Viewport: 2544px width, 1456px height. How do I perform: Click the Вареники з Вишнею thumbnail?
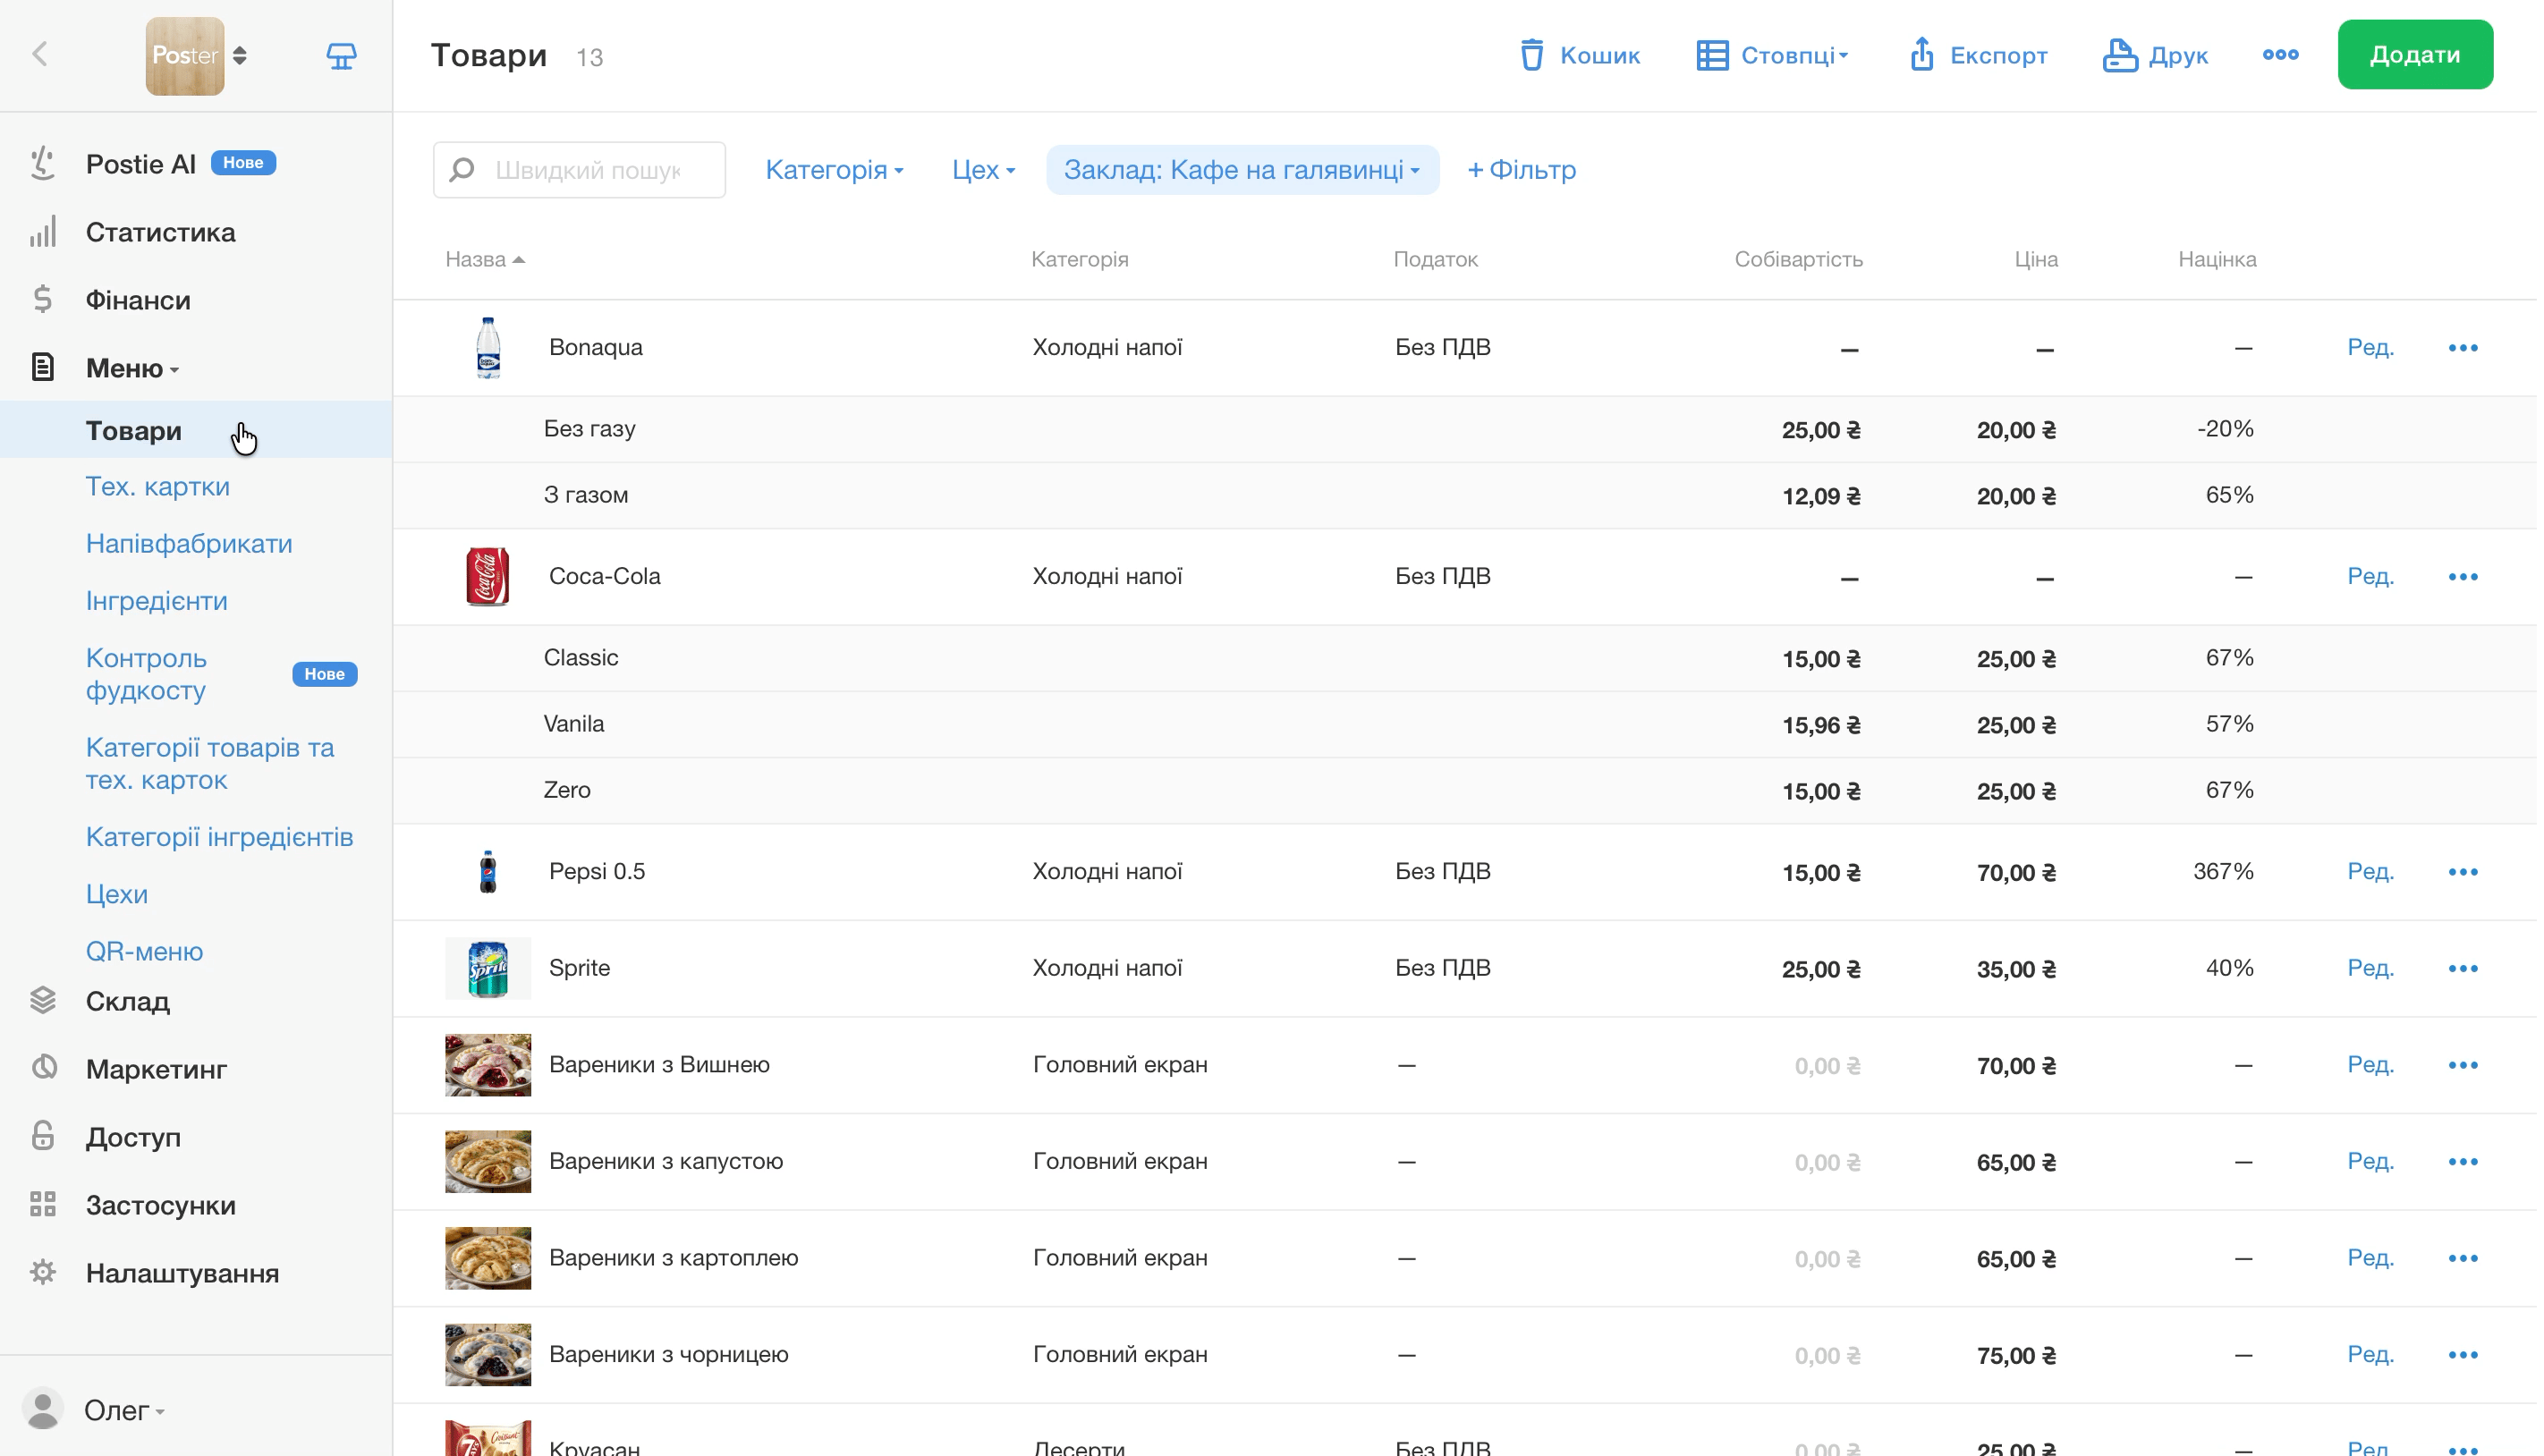click(x=489, y=1067)
